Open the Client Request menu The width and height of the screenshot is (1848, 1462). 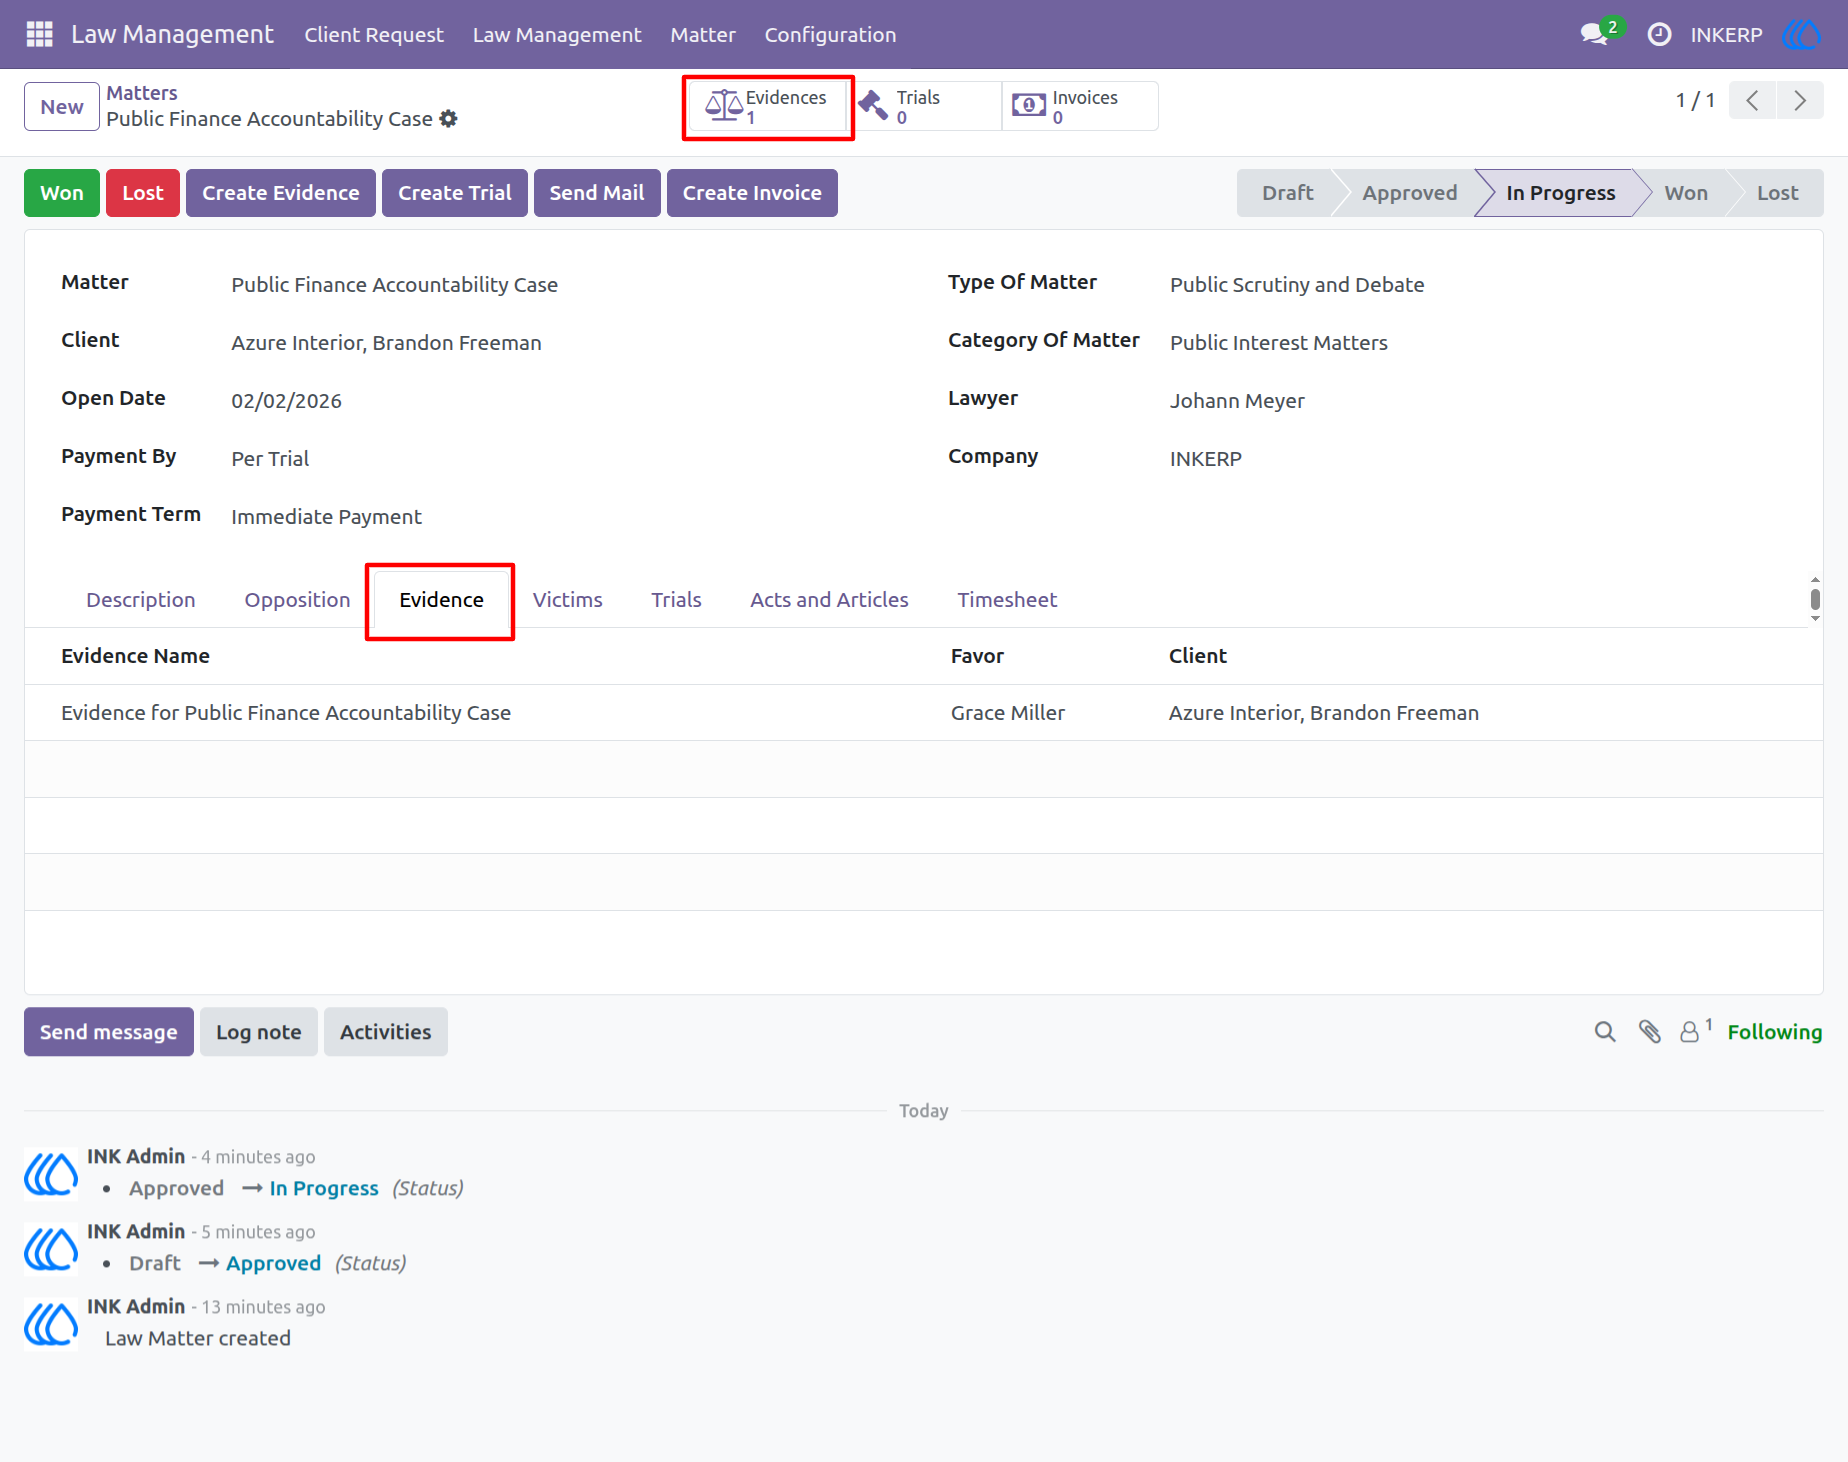tap(374, 34)
